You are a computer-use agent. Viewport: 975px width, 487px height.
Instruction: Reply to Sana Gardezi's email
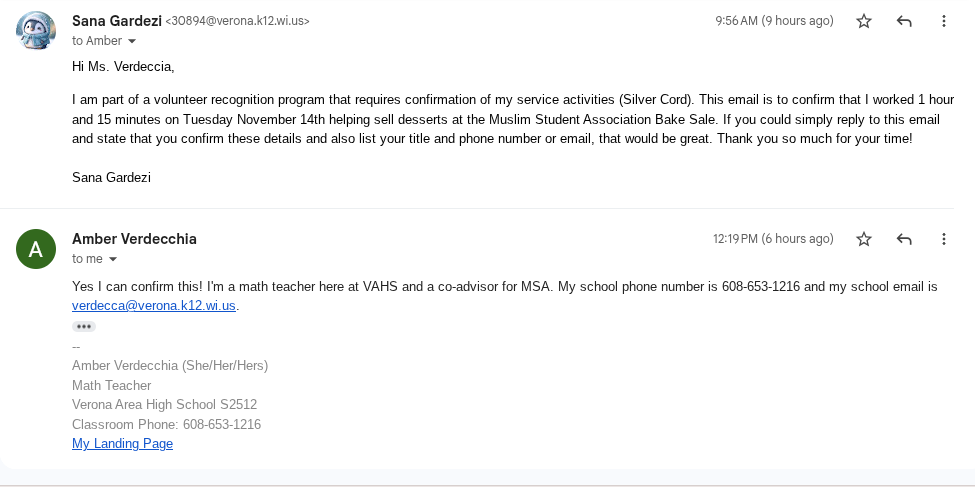[904, 21]
